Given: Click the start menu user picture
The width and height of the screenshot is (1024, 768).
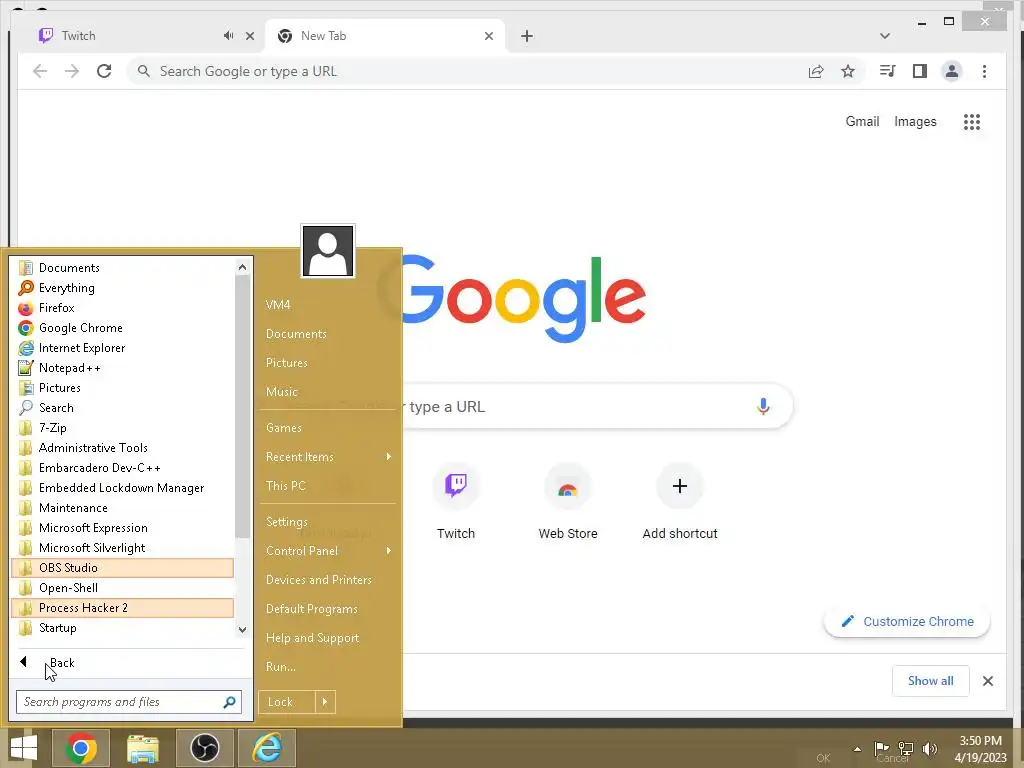Looking at the screenshot, I should click(x=328, y=251).
